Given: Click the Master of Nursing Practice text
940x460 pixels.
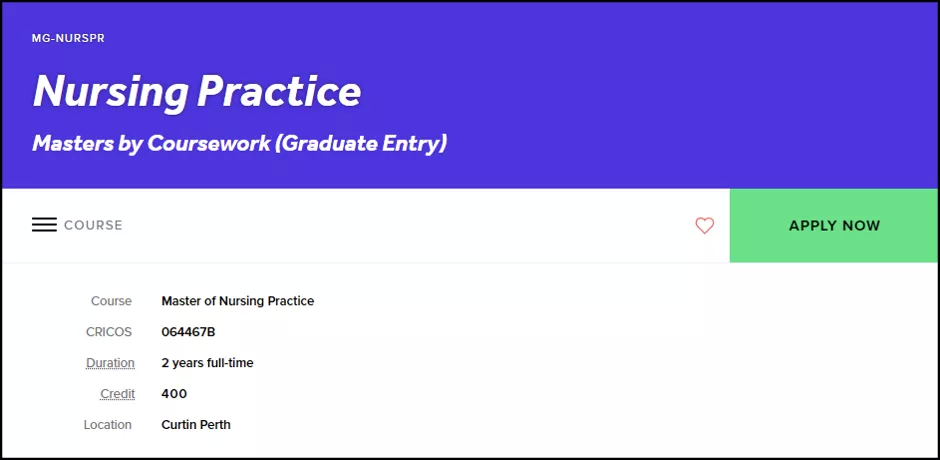Looking at the screenshot, I should click(237, 301).
